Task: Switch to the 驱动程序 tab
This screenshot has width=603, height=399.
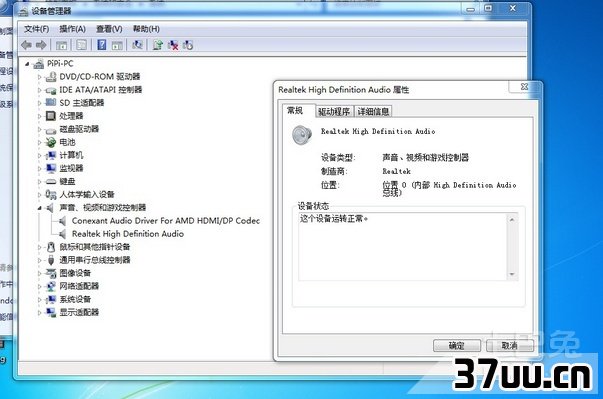Action: point(334,111)
